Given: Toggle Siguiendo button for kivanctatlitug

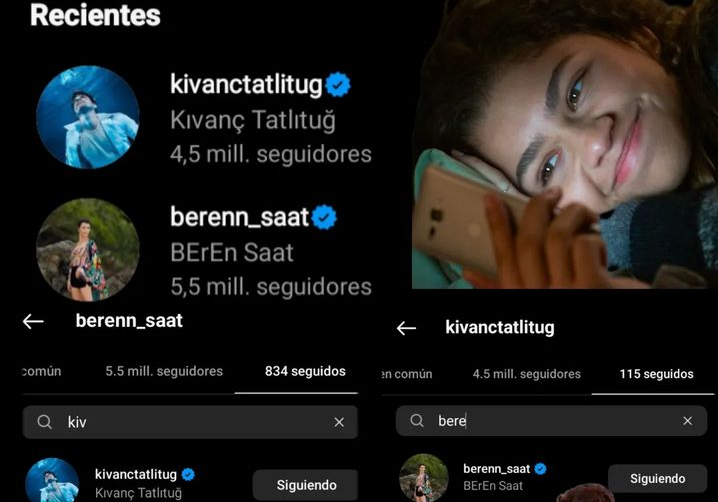Looking at the screenshot, I should [x=305, y=485].
